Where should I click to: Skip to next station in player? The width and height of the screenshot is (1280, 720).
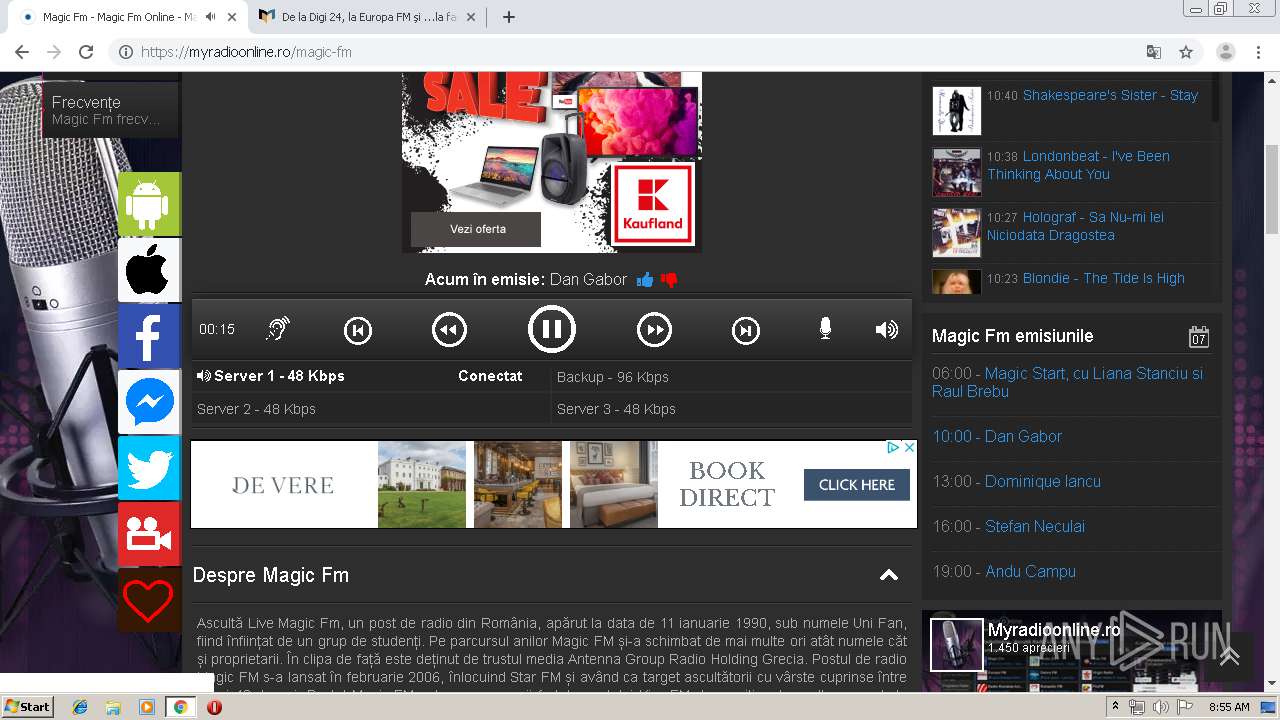[746, 330]
